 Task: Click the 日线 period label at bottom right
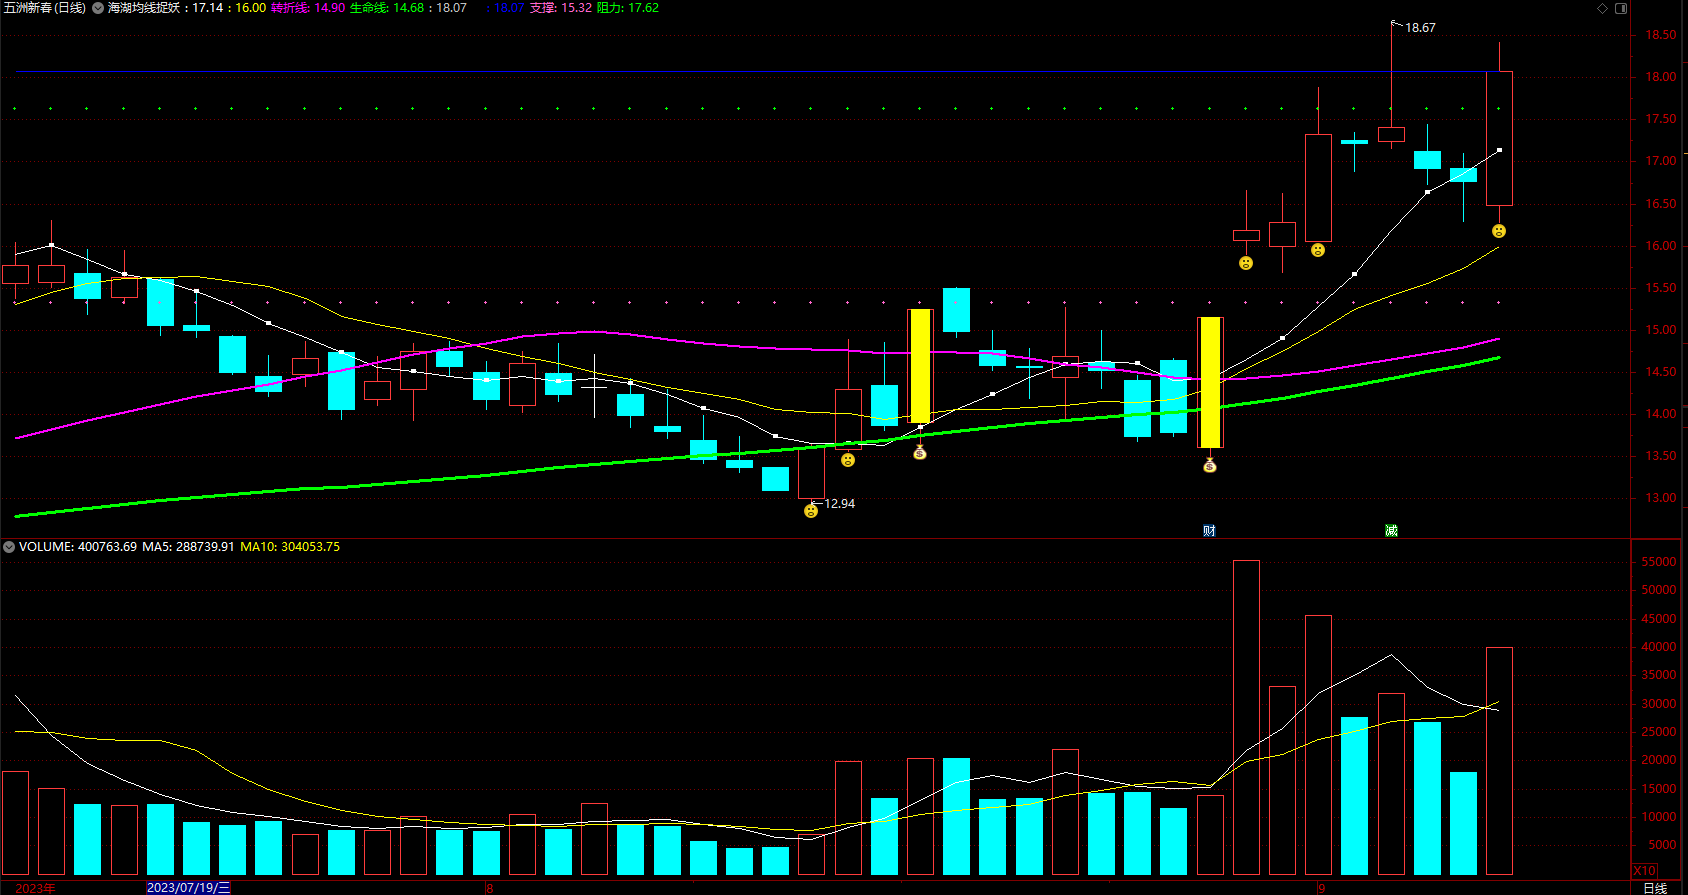pos(1656,888)
